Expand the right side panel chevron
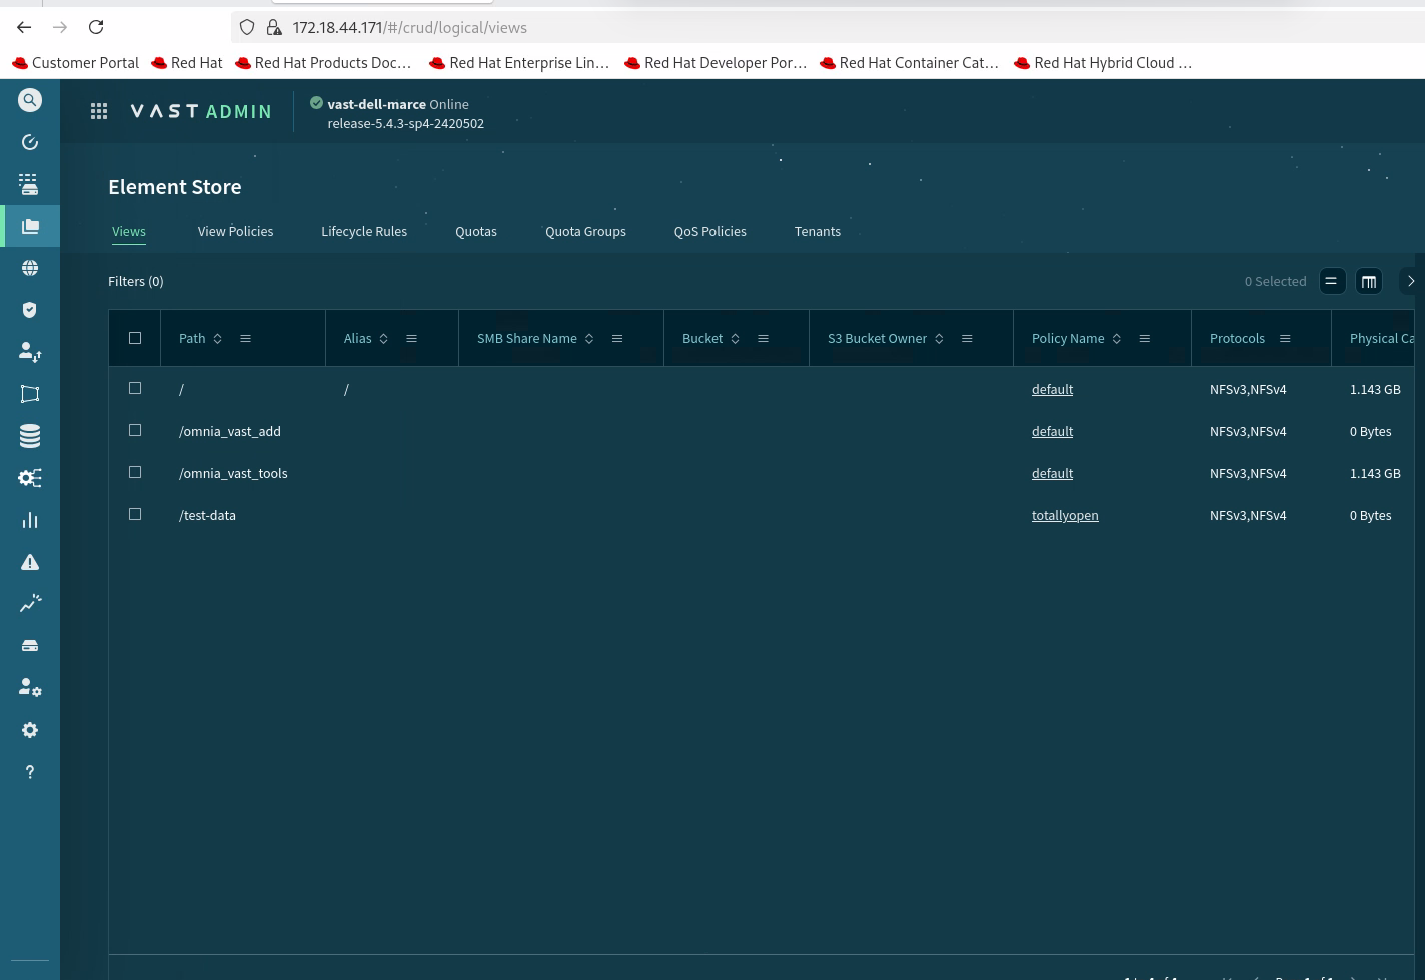This screenshot has width=1425, height=980. pos(1410,281)
